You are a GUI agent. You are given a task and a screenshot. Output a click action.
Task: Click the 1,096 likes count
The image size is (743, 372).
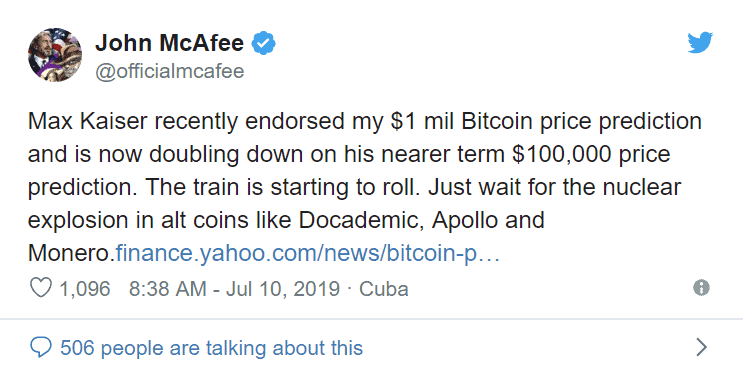point(85,289)
